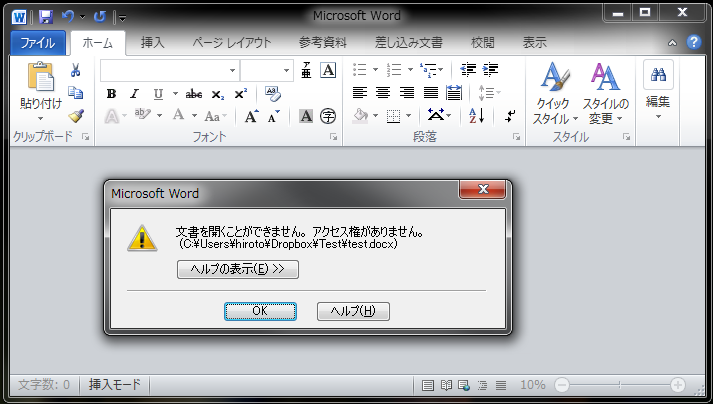713x404 pixels.
Task: Switch to the View (表示) tab
Action: tap(534, 43)
